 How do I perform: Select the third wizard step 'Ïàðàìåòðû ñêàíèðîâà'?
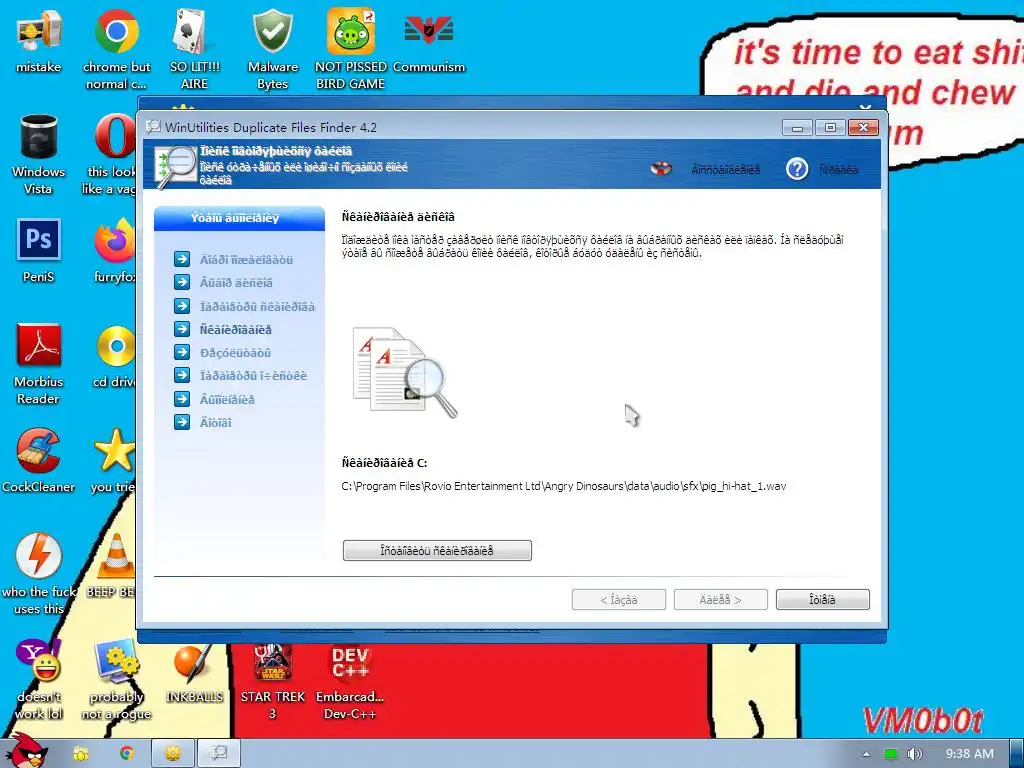click(257, 306)
